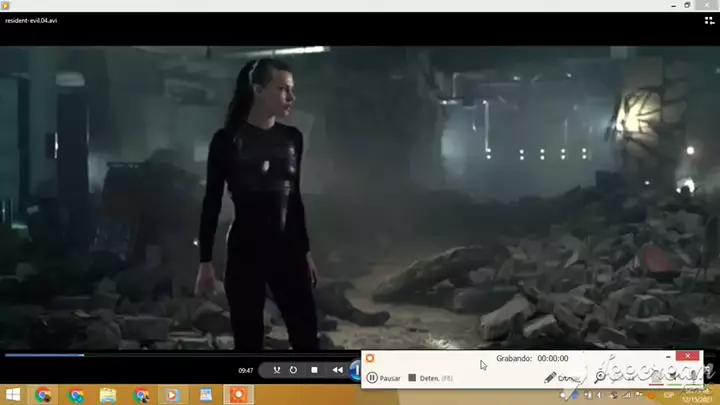Toggle repeat in the media player
Viewport: 720px width, 405px height.
(293, 370)
